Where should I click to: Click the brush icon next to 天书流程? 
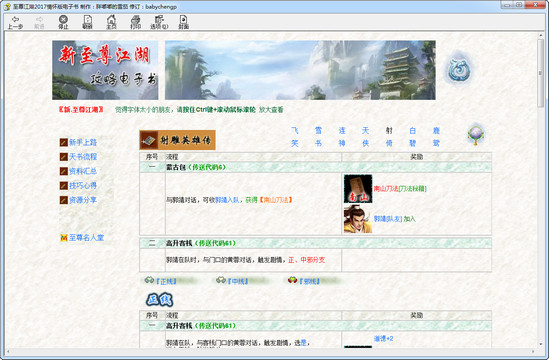pos(64,157)
